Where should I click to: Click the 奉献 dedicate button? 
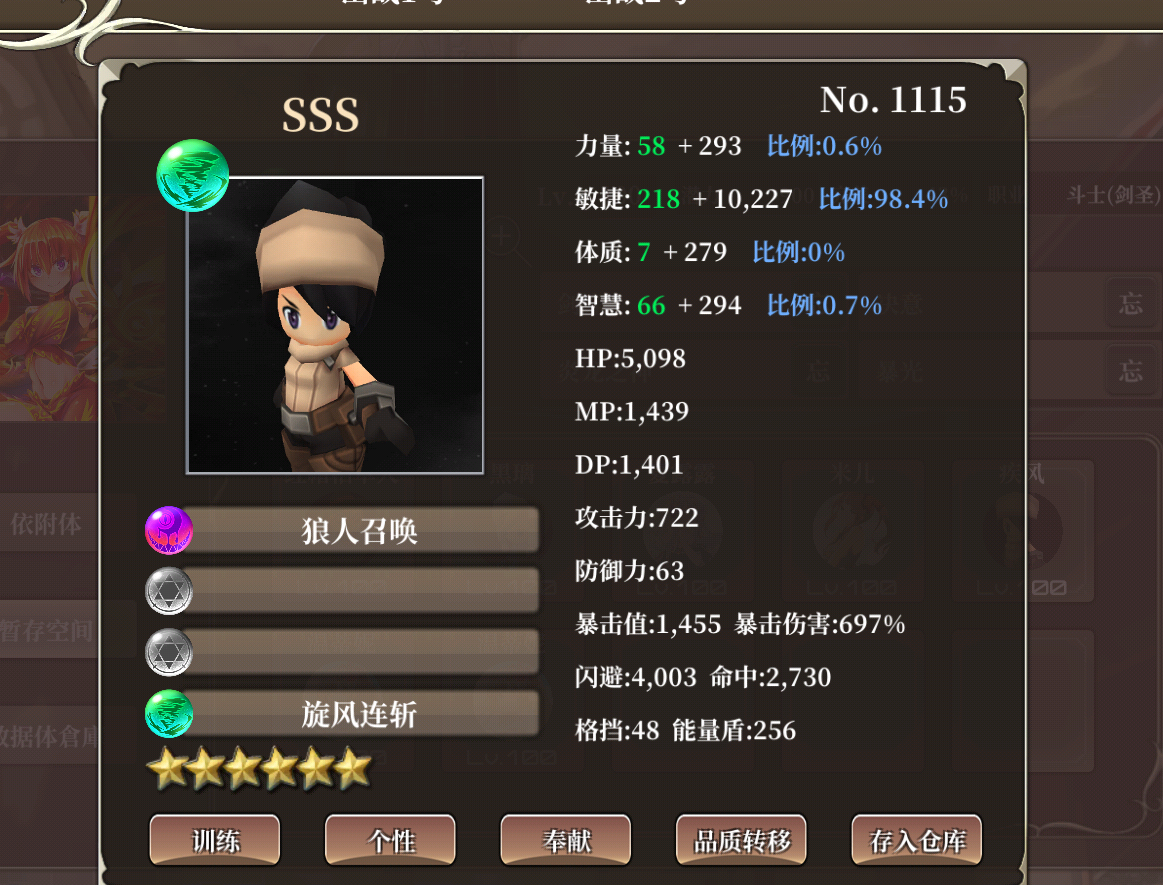[x=566, y=840]
